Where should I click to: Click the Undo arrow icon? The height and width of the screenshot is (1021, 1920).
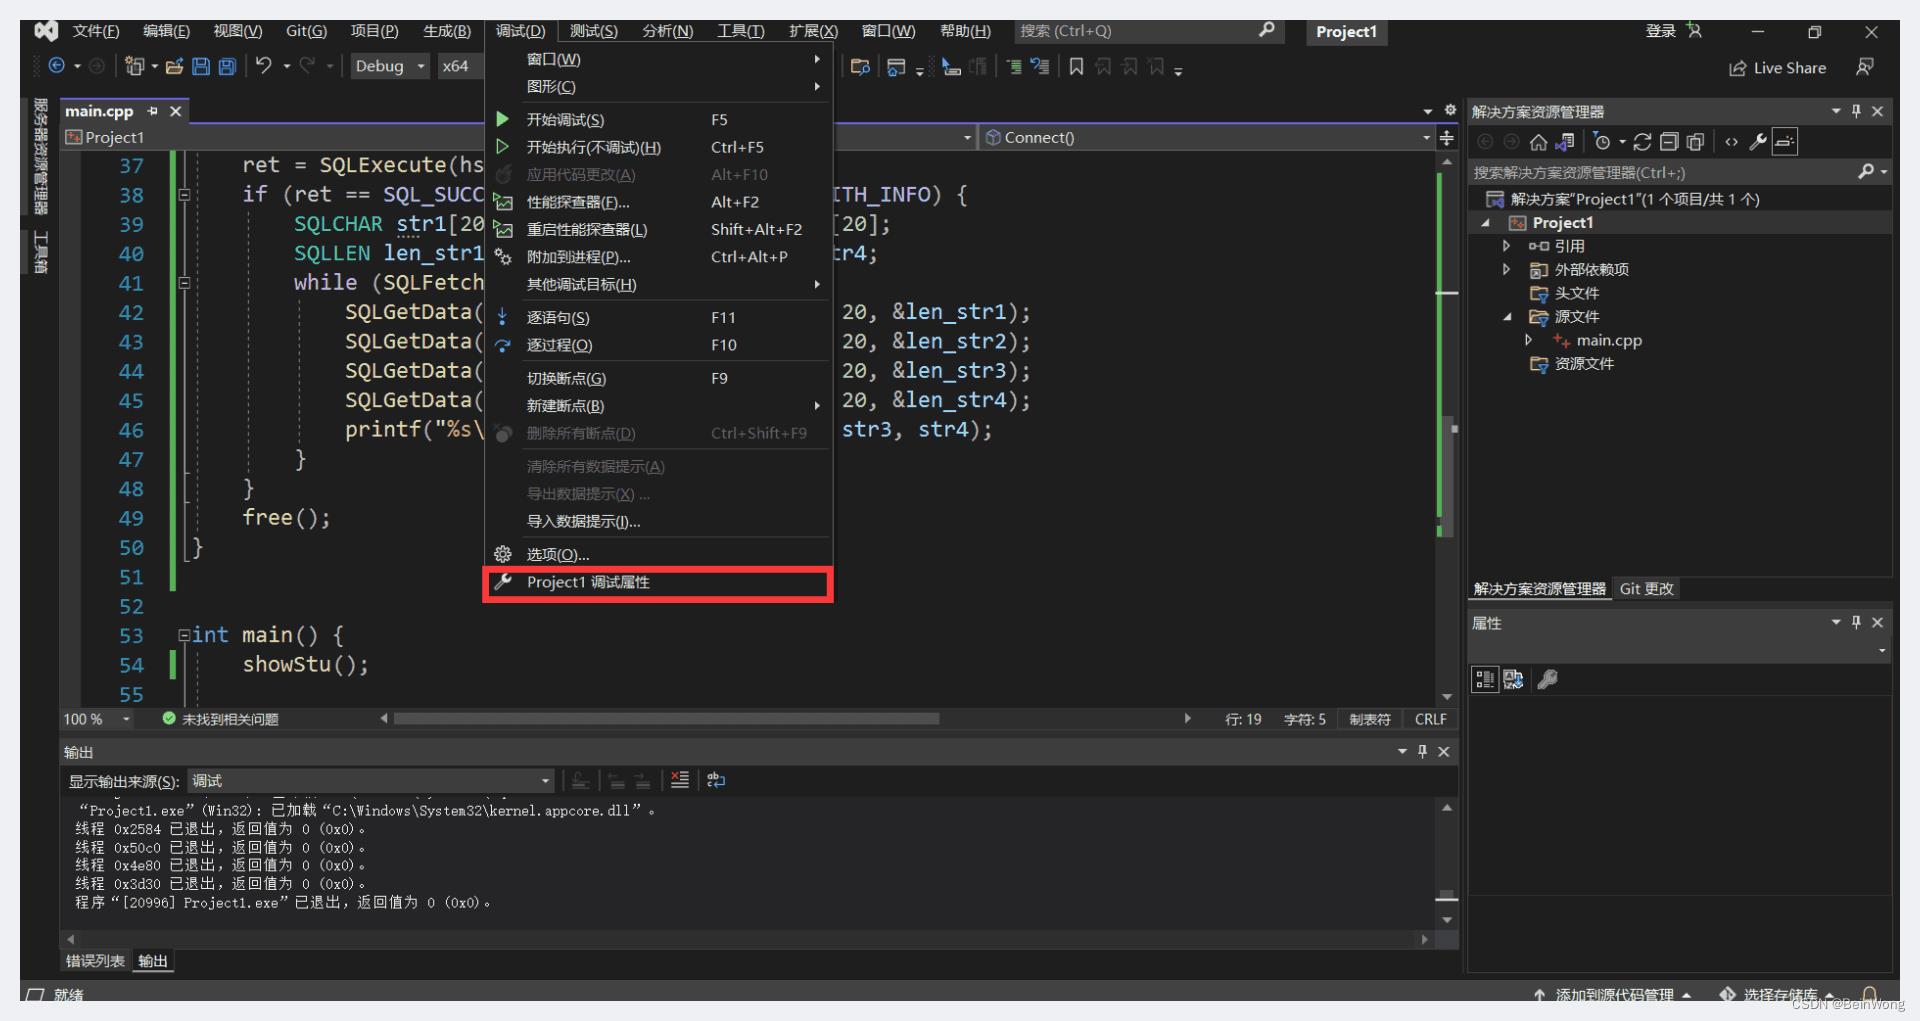coord(263,66)
